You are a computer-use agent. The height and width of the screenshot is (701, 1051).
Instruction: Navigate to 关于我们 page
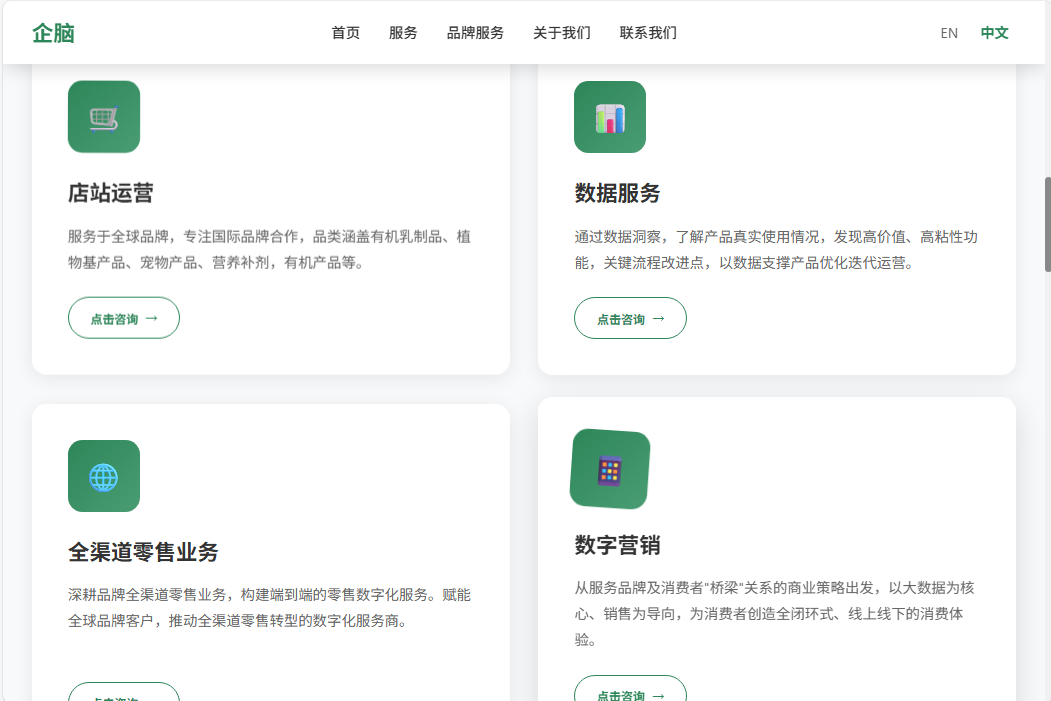point(562,33)
